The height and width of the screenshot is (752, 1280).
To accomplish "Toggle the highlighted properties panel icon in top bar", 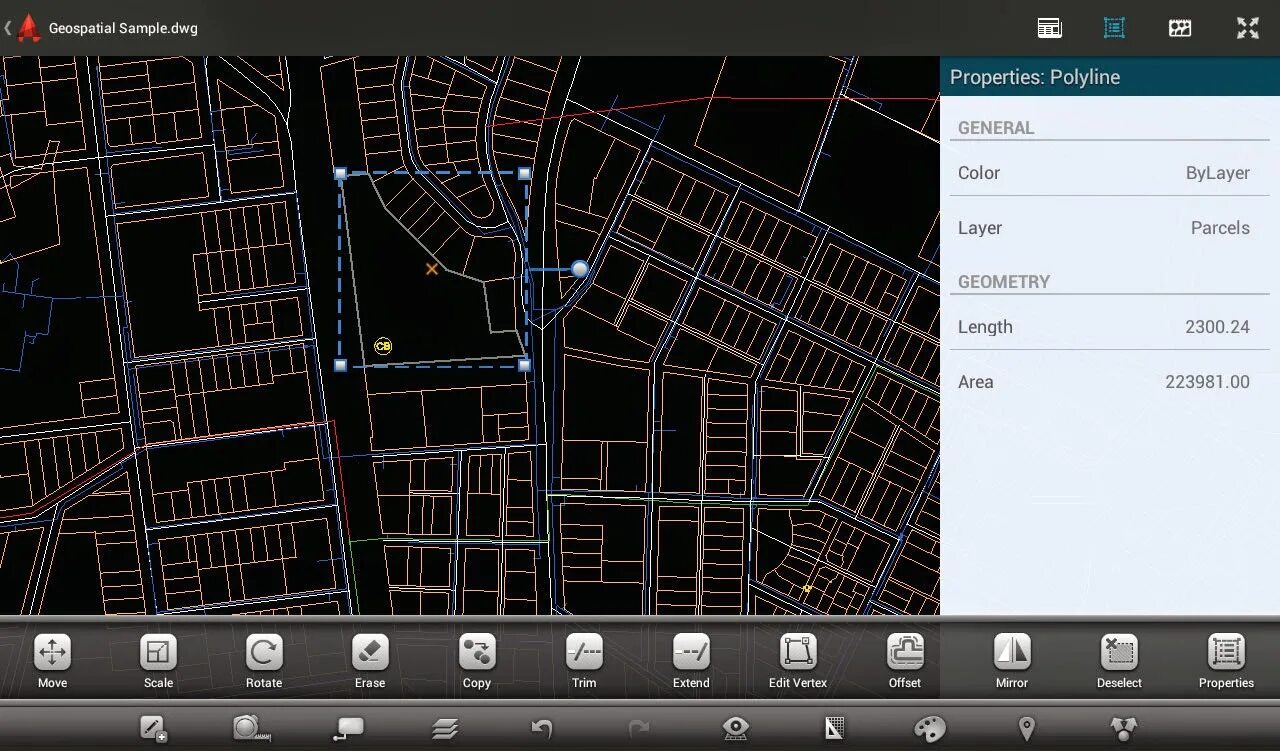I will click(x=1114, y=28).
